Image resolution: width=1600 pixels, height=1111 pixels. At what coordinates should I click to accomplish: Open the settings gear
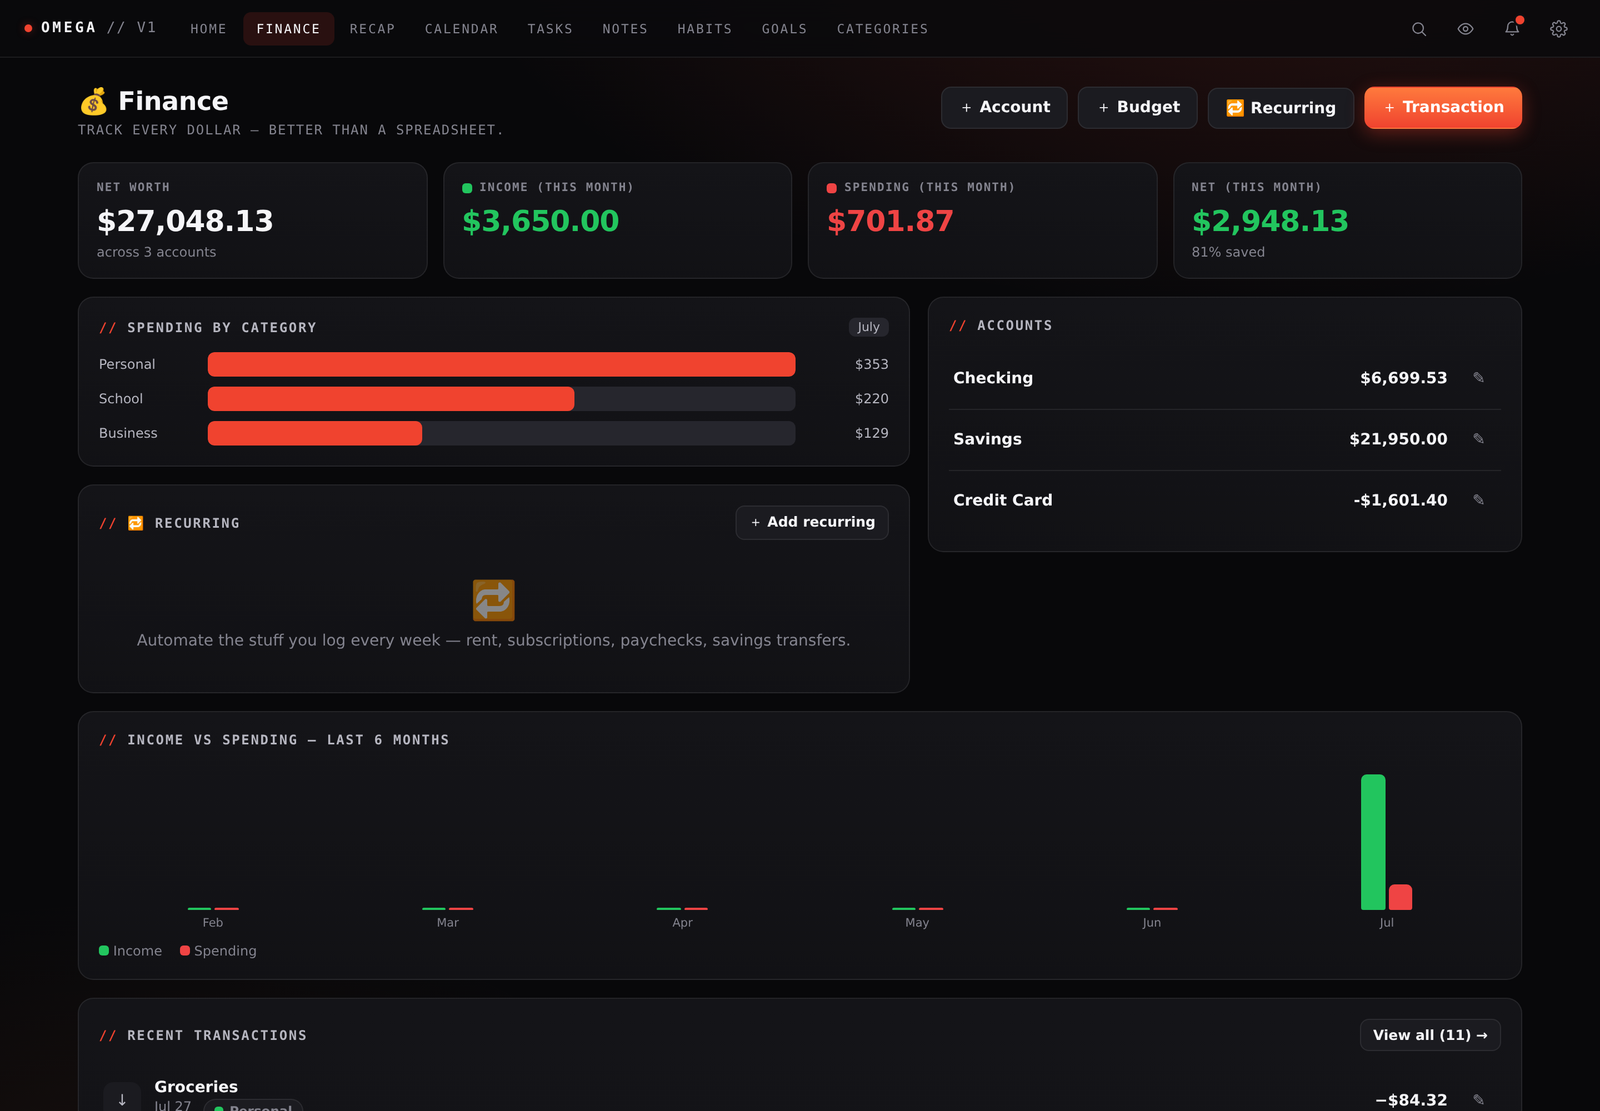pyautogui.click(x=1558, y=29)
